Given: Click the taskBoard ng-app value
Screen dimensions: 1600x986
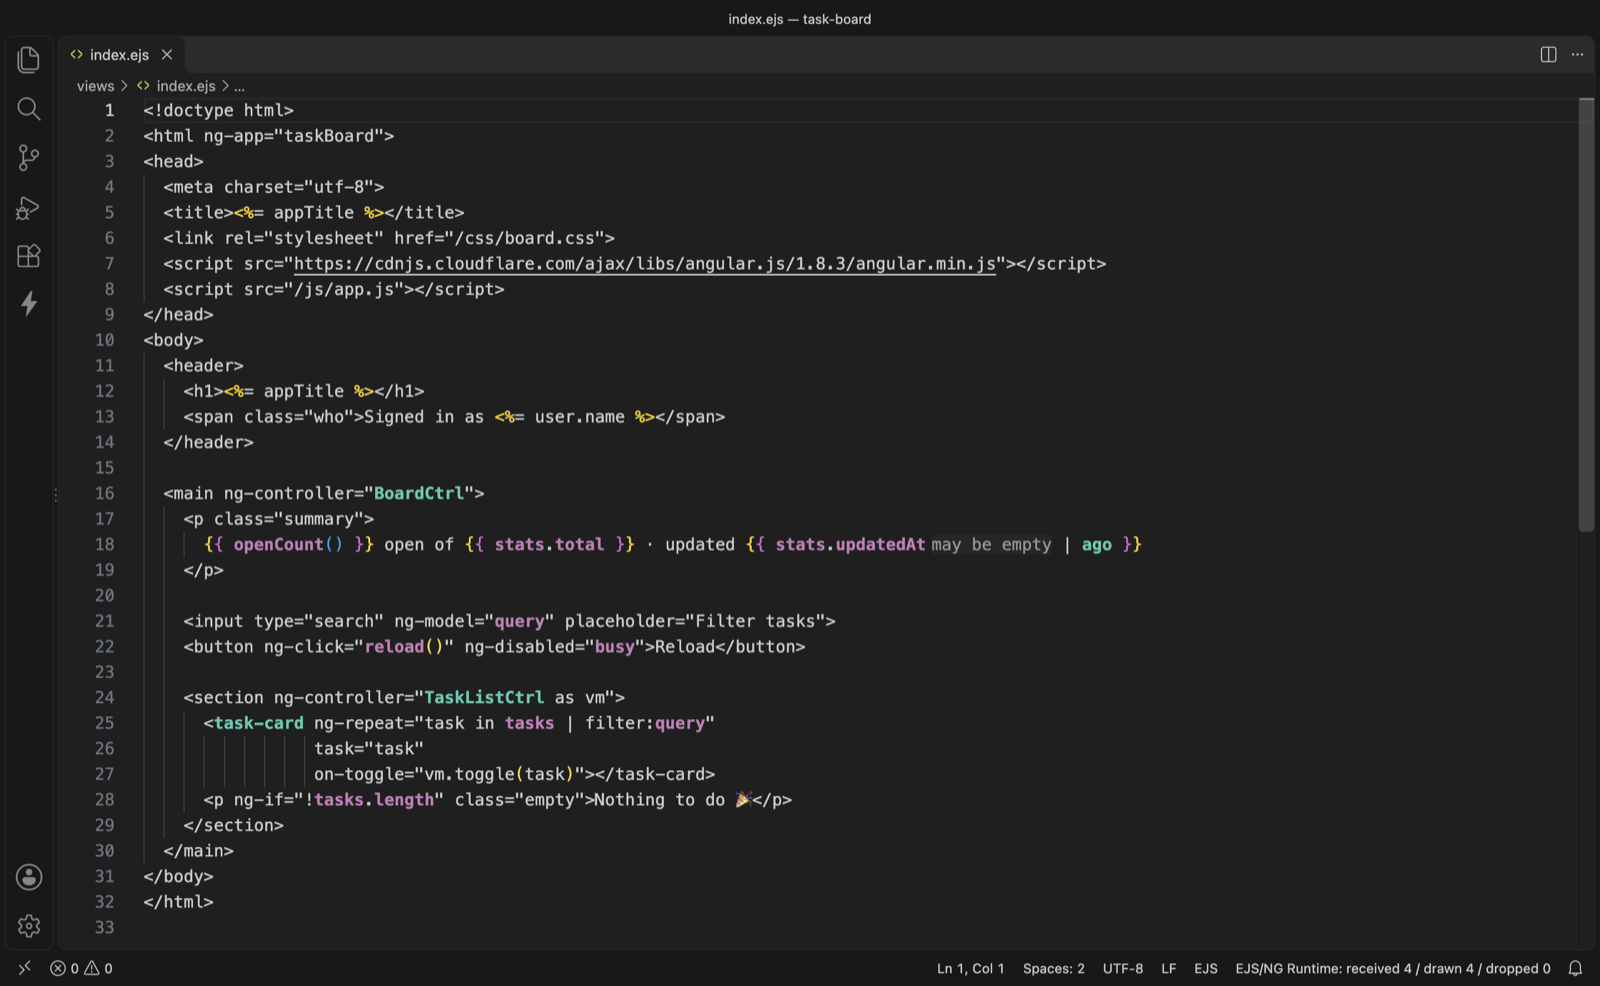Looking at the screenshot, I should [329, 136].
